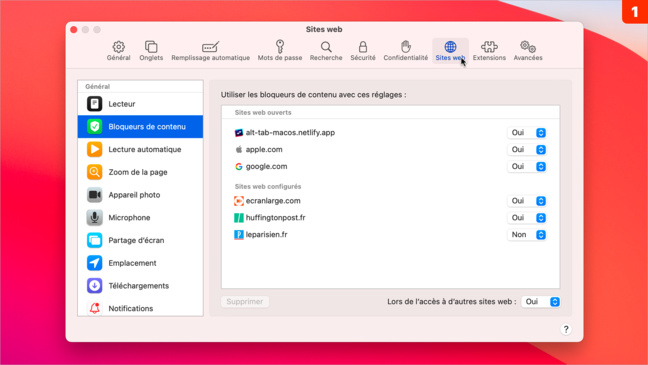648x365 pixels.
Task: Click the Bloqueurs de contenu shield icon
Action: click(94, 126)
